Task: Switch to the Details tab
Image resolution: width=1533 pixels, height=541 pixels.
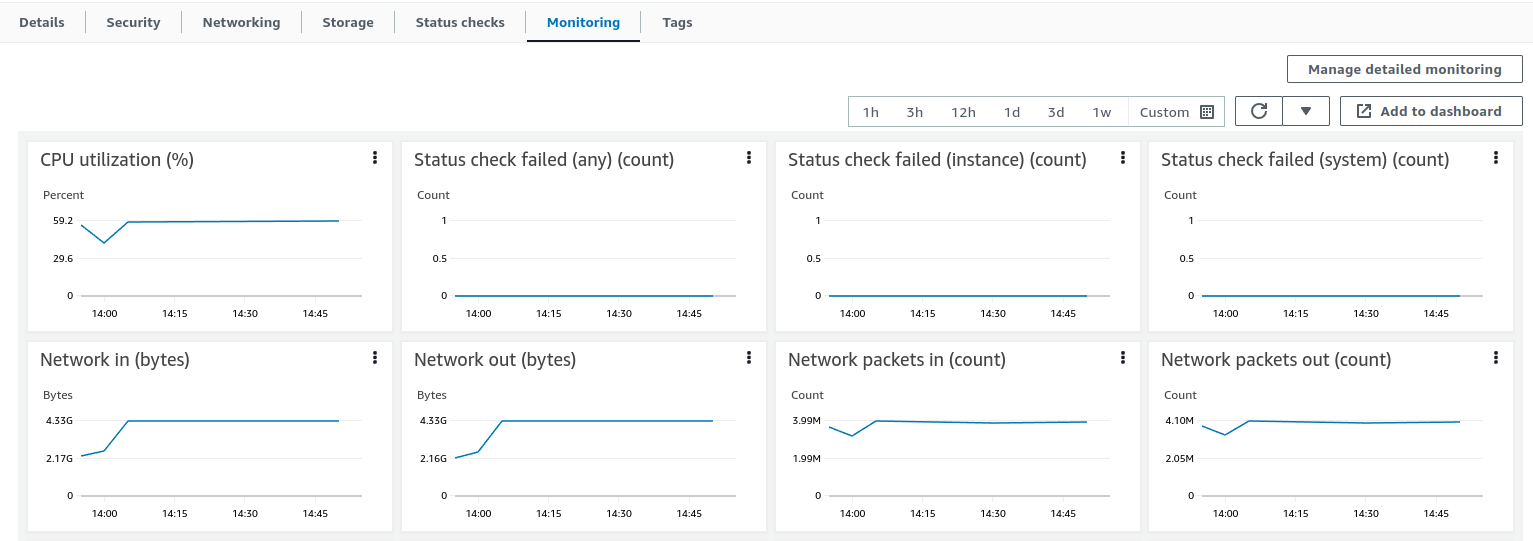Action: click(x=42, y=22)
